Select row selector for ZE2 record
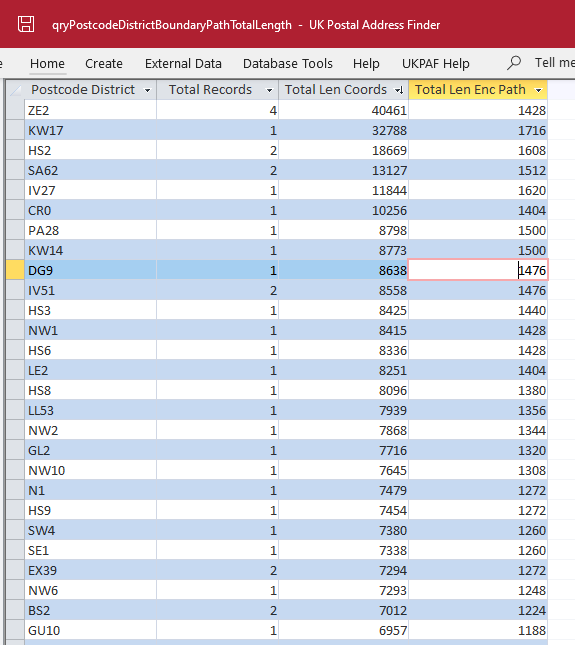The height and width of the screenshot is (645, 575). pos(15,110)
